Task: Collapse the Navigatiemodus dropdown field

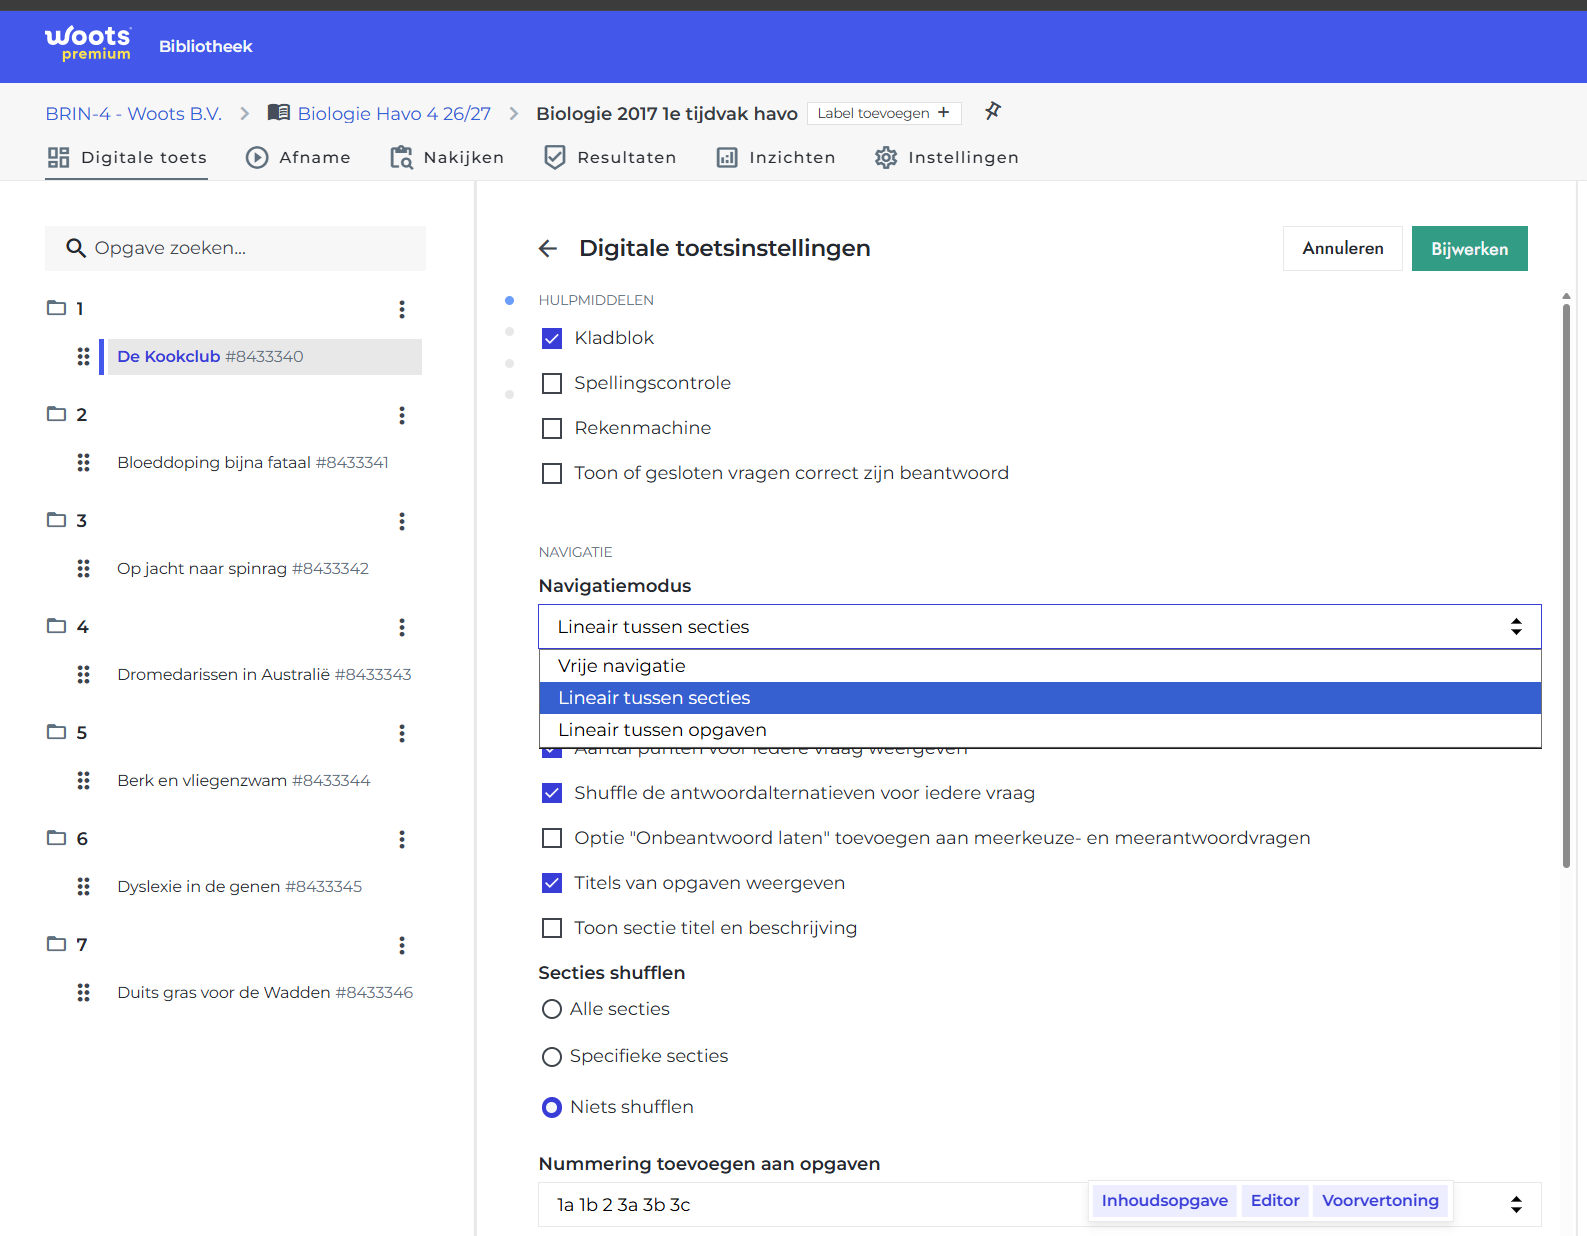Action: pyautogui.click(x=1040, y=627)
